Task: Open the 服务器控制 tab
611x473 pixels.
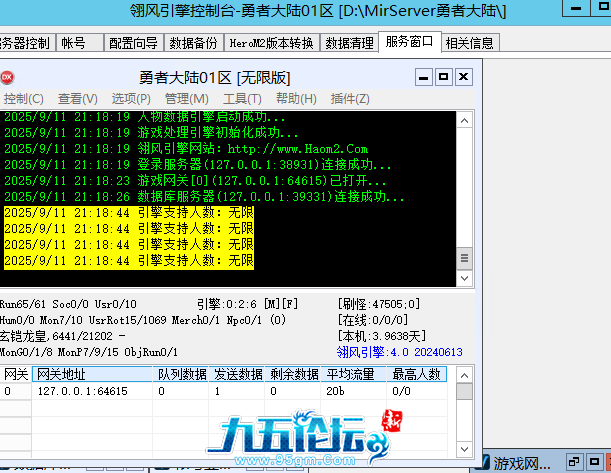Action: pyautogui.click(x=26, y=43)
